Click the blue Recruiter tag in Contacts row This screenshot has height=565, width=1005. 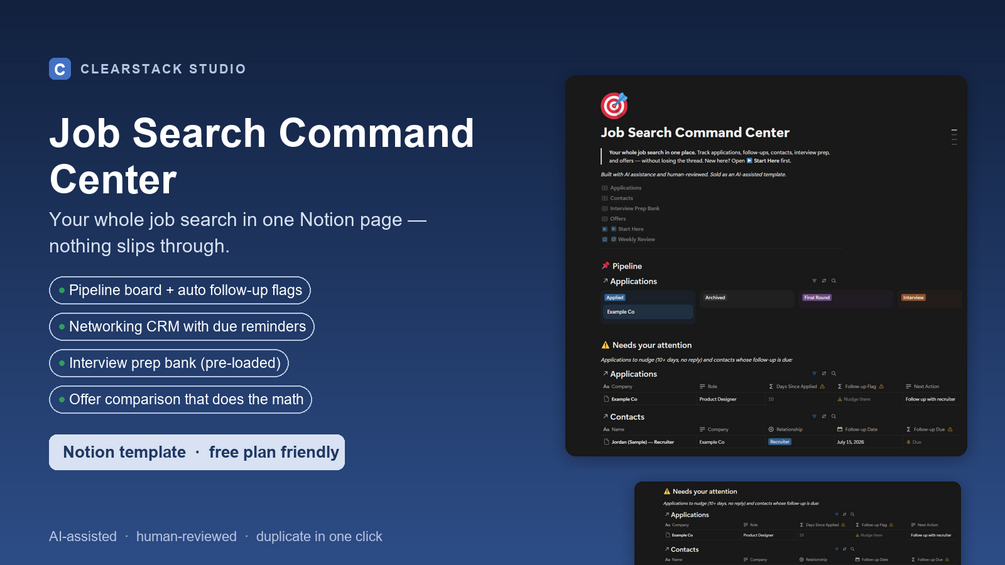click(779, 442)
